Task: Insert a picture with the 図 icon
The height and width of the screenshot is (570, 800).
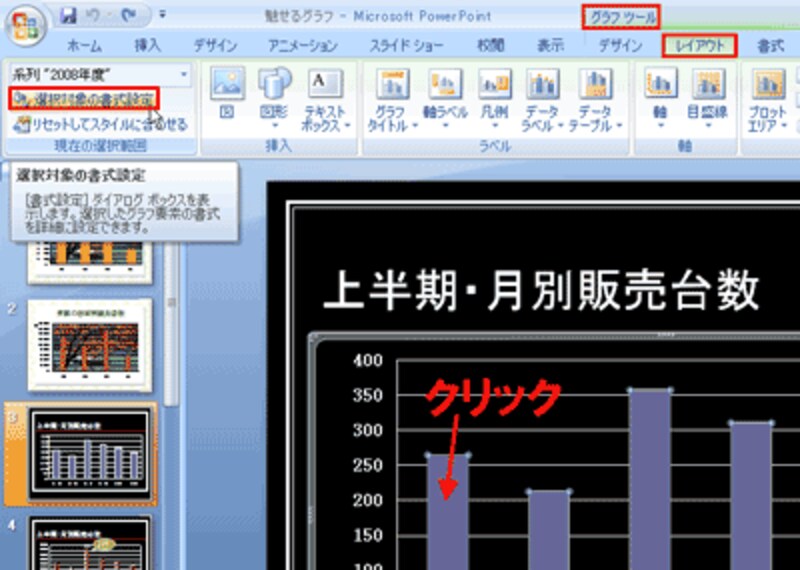Action: (227, 93)
